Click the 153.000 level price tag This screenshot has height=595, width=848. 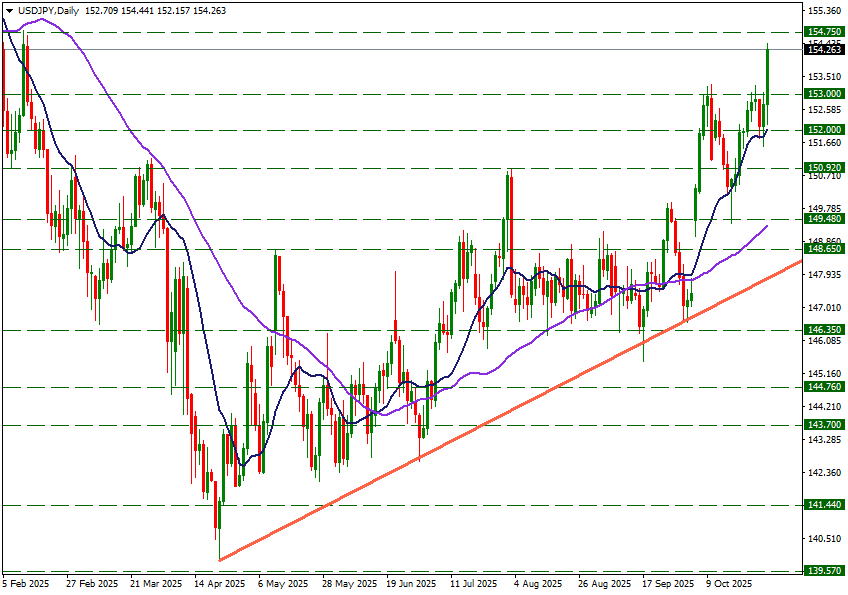pos(824,94)
